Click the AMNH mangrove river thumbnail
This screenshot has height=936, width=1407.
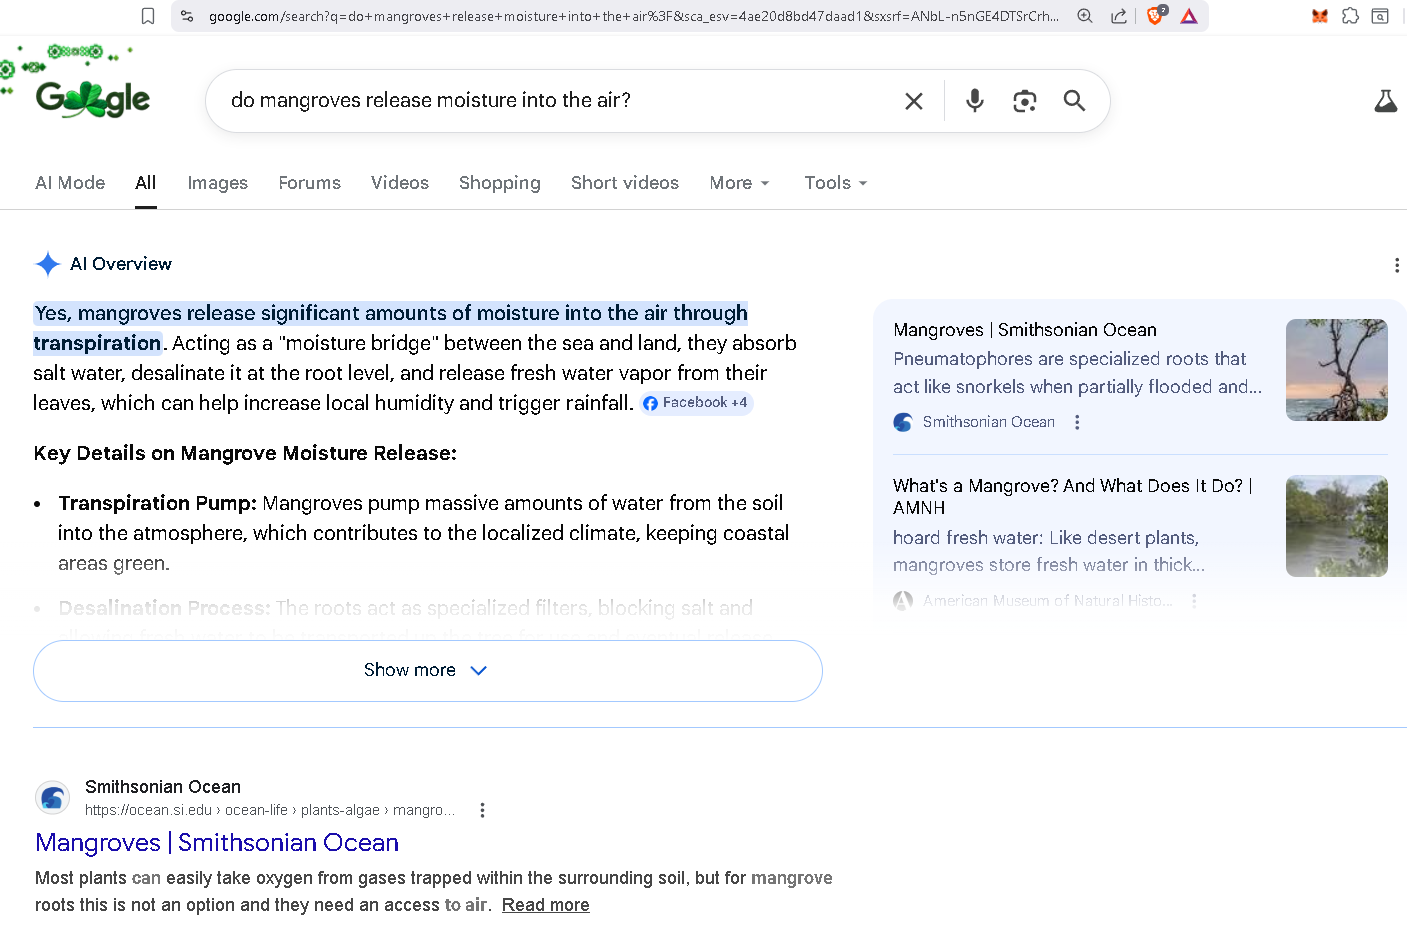1336,526
